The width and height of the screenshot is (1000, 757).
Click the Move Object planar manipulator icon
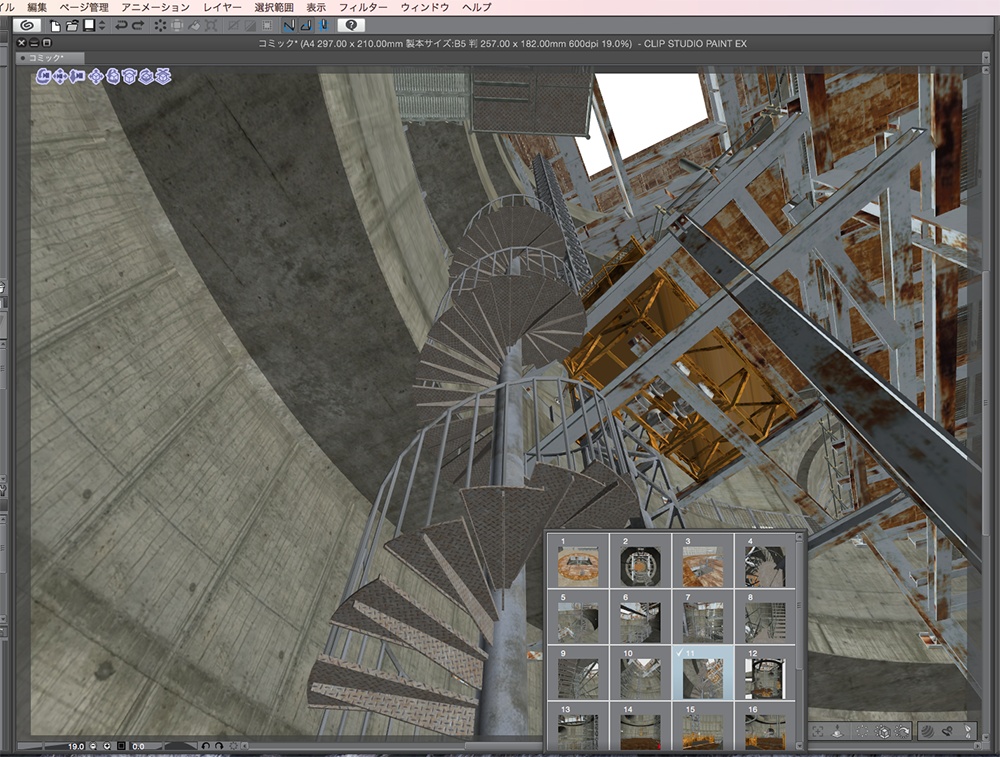[x=96, y=76]
